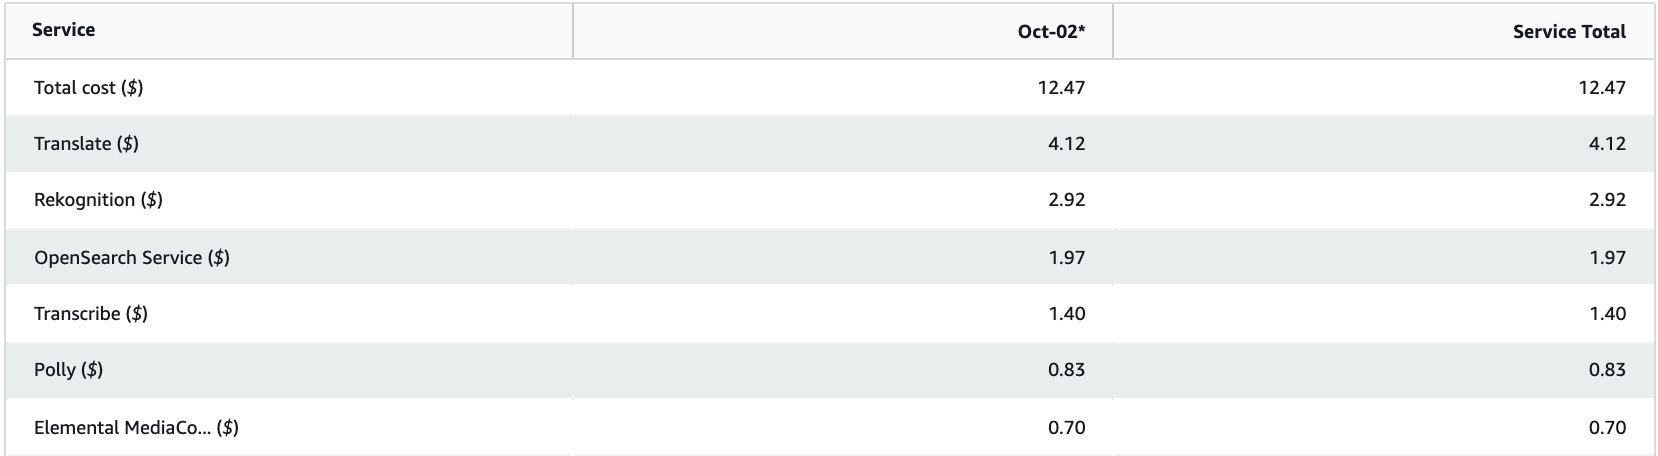The height and width of the screenshot is (456, 1658).
Task: Select the 0.83 Polly value under Service Total
Action: tap(1607, 370)
